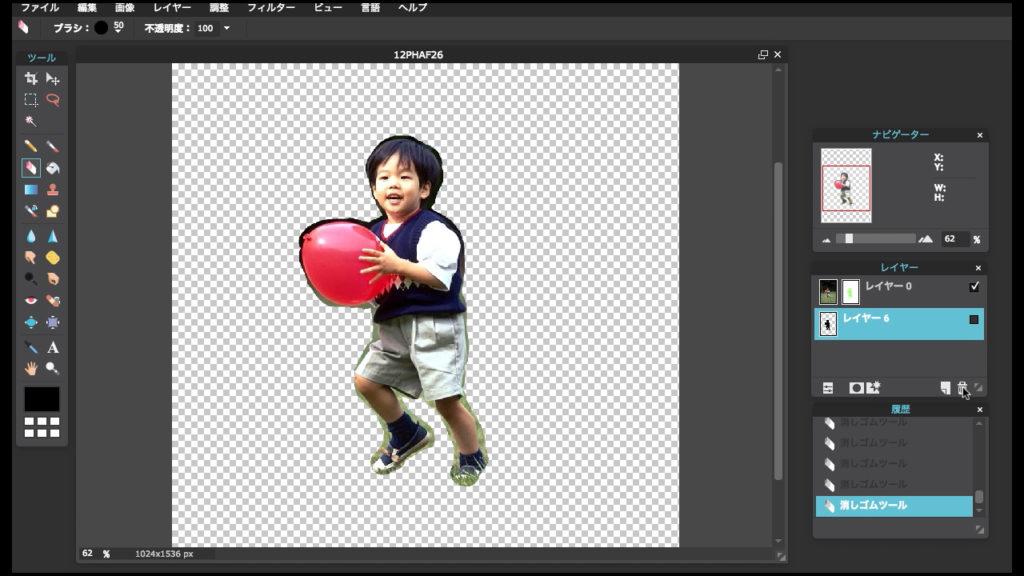This screenshot has width=1024, height=576.
Task: Click the navigator zoom slider handle
Action: [849, 239]
